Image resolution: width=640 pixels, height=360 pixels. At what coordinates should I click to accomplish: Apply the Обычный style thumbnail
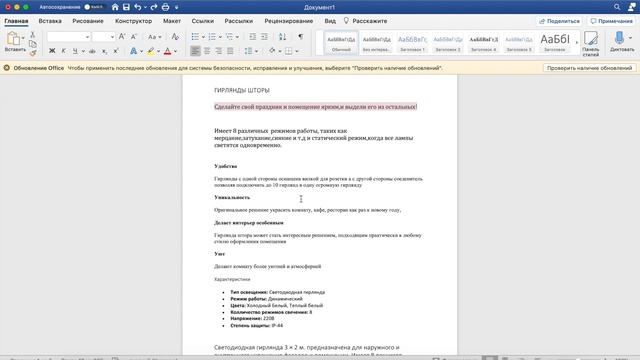[341, 43]
